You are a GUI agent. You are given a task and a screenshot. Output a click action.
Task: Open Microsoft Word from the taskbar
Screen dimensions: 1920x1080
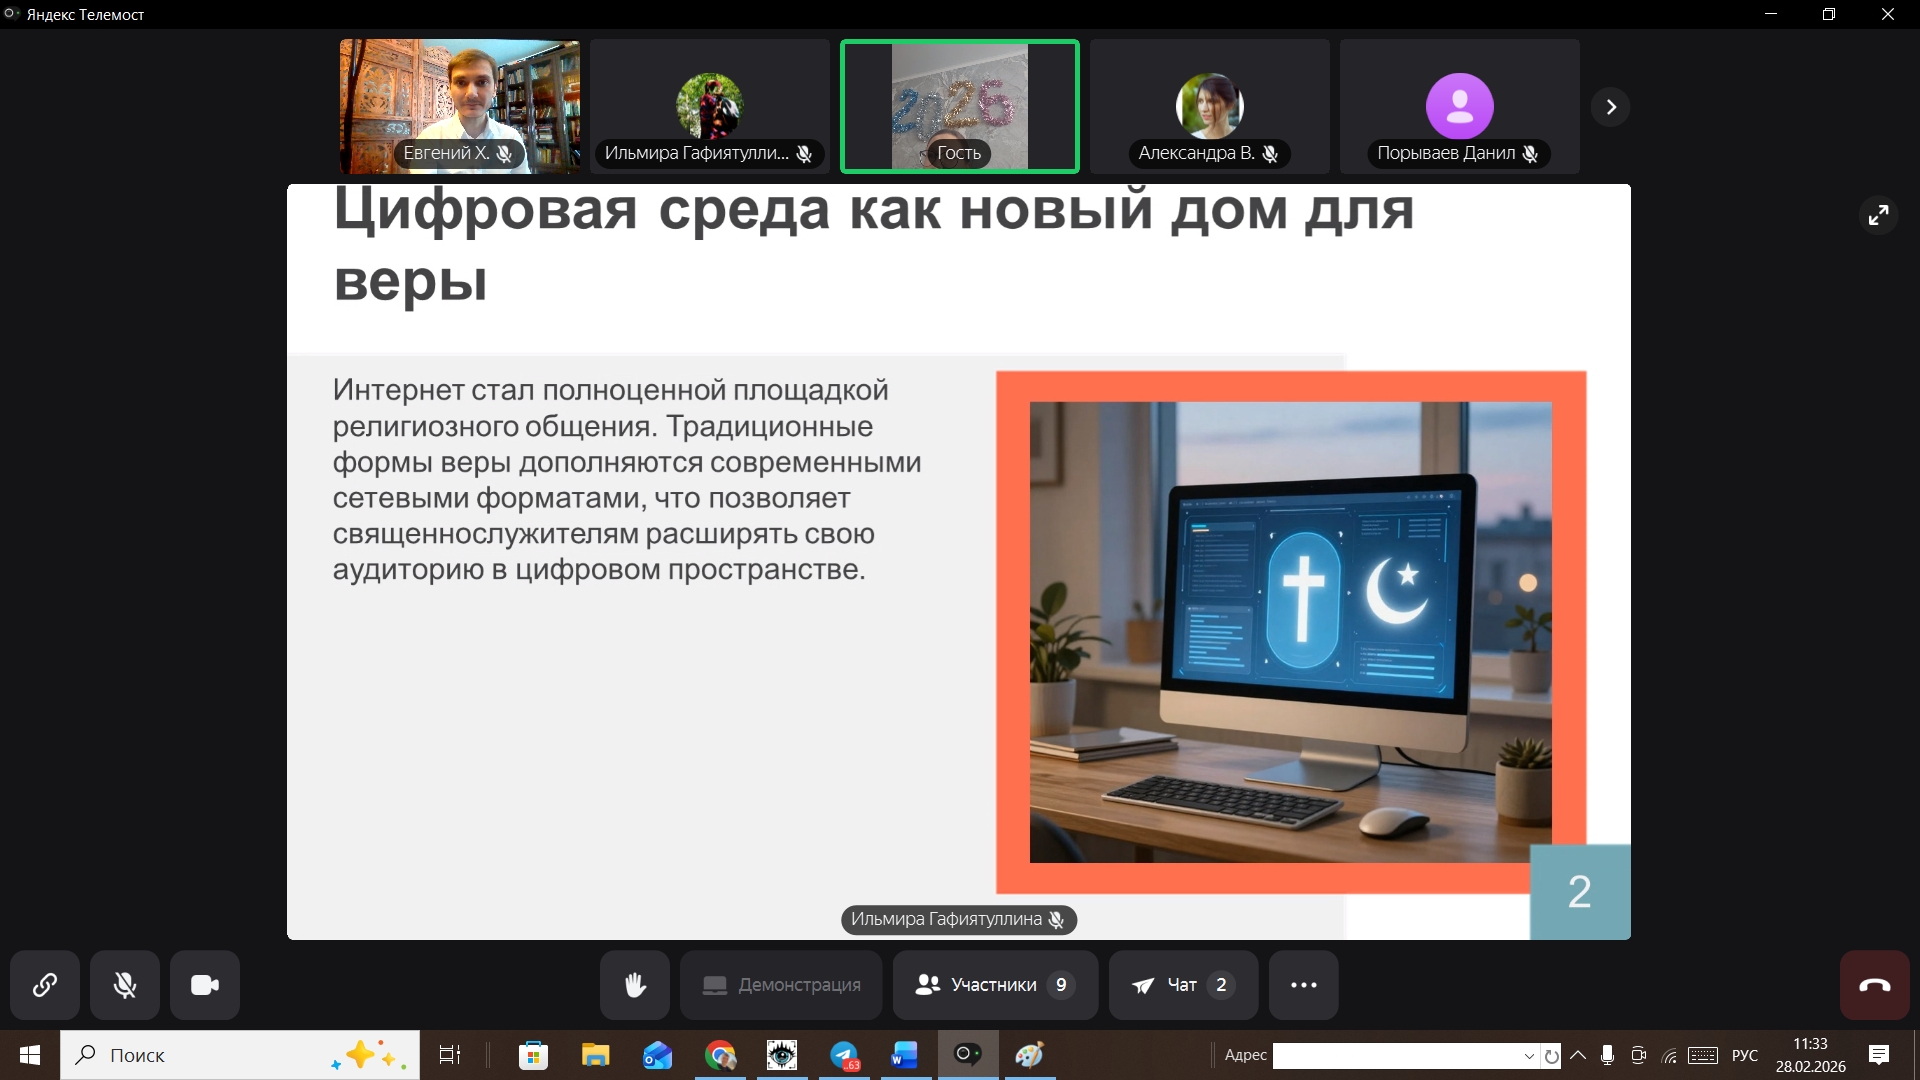(904, 1056)
